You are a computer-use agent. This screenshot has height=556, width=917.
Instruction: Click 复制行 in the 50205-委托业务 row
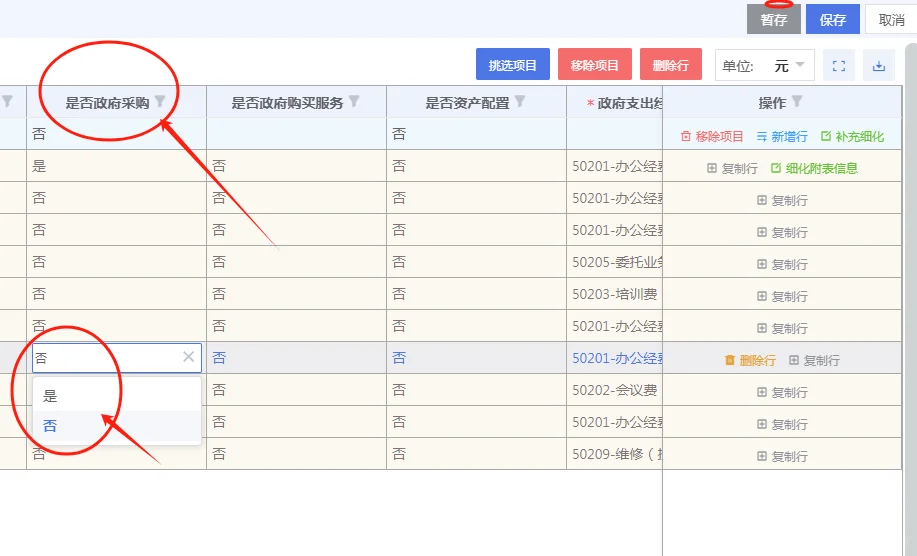782,264
